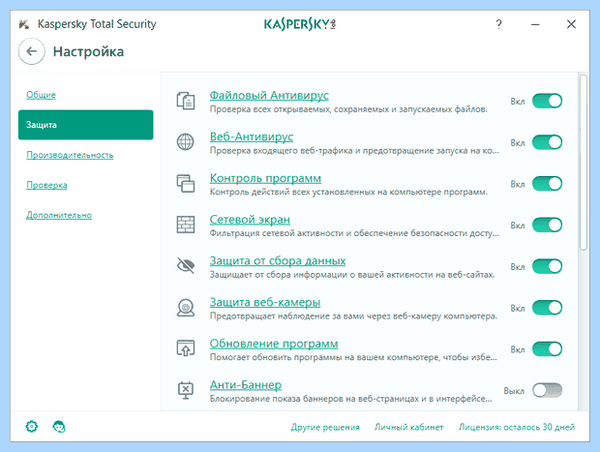
Task: Click the Анти-Баннер blocked banner icon
Action: click(186, 390)
